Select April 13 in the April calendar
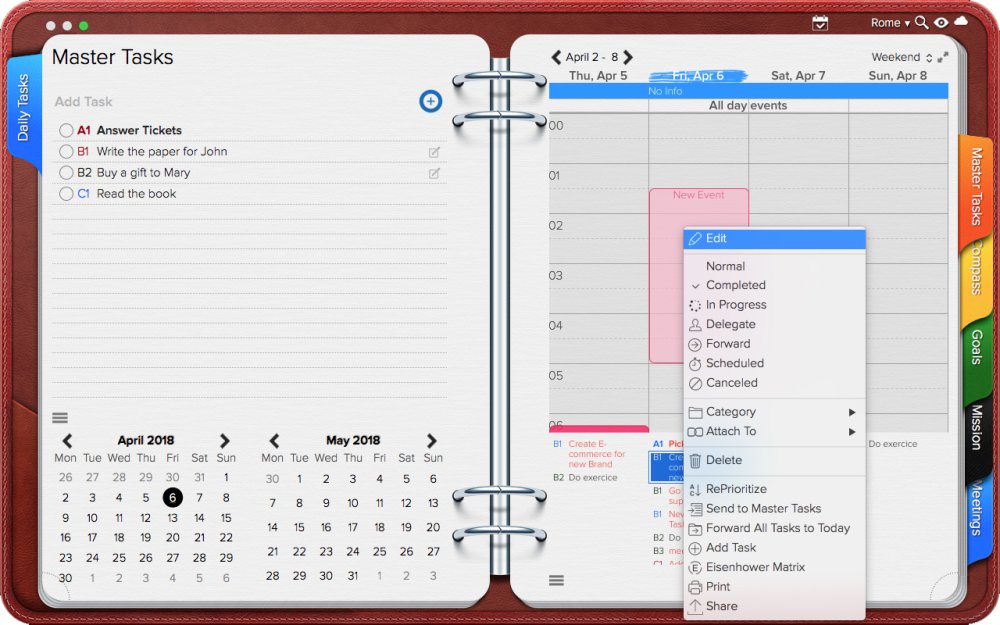The width and height of the screenshot is (1000, 625). (x=172, y=518)
